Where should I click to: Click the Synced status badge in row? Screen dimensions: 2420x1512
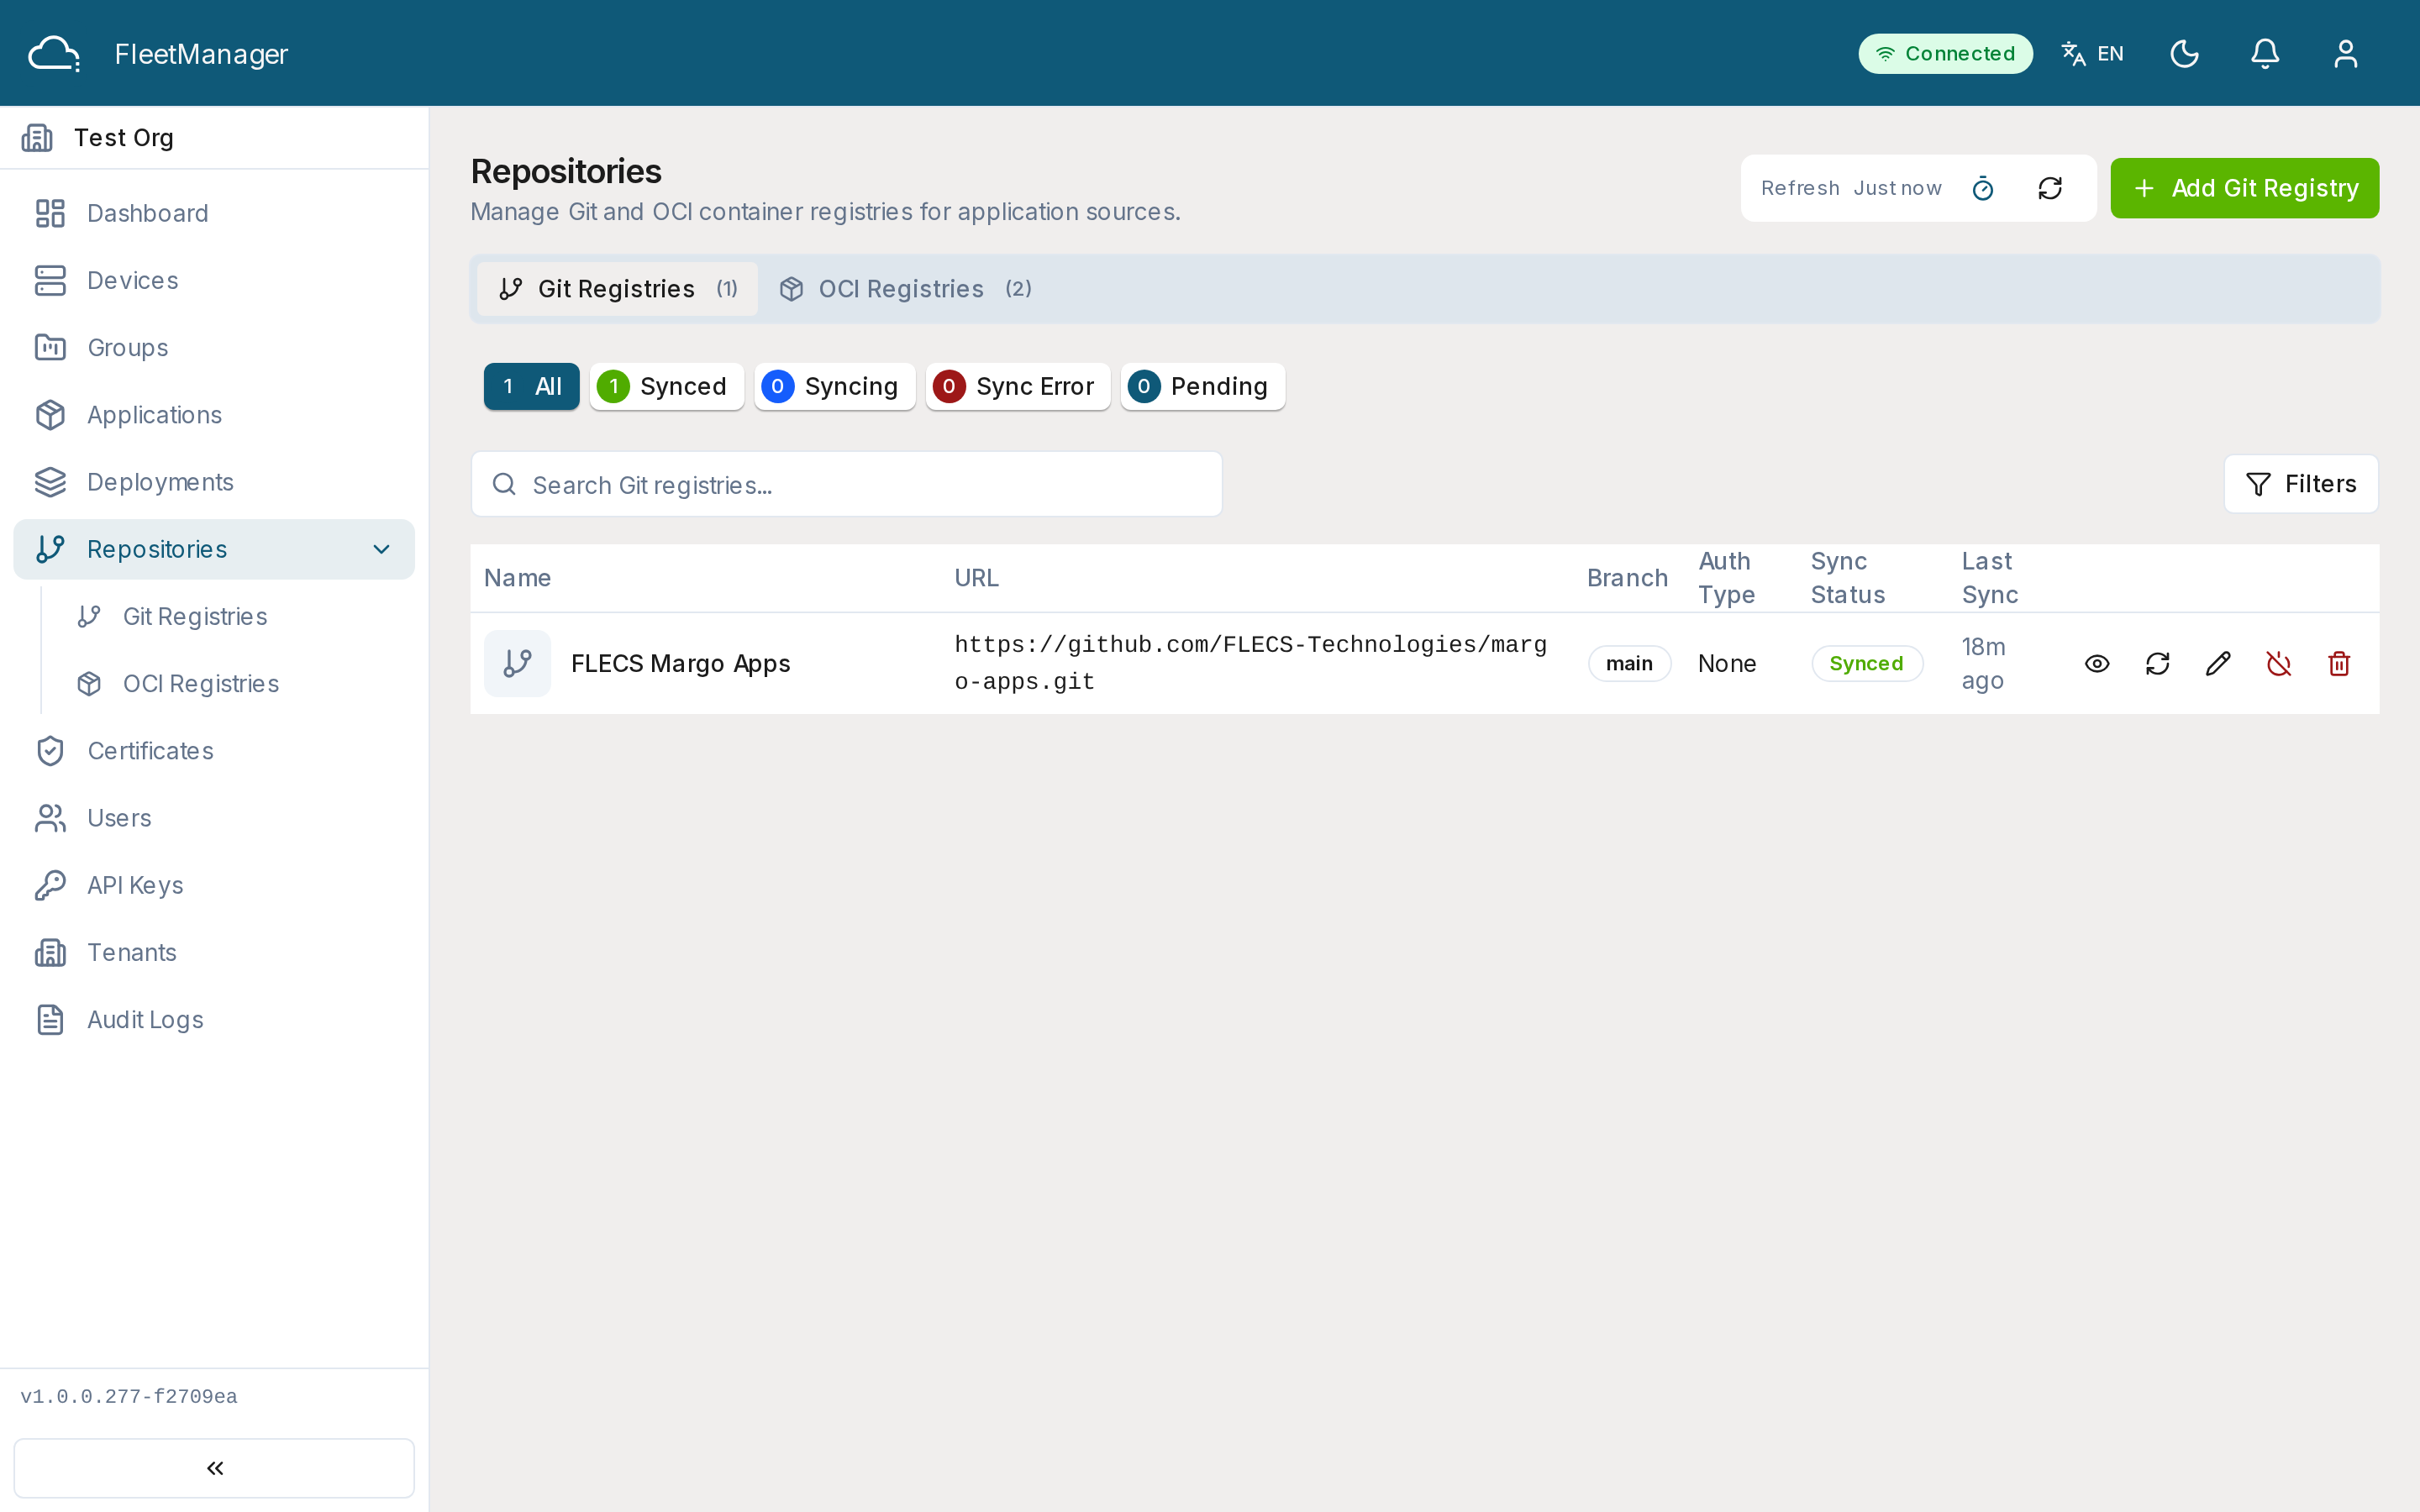pos(1866,664)
